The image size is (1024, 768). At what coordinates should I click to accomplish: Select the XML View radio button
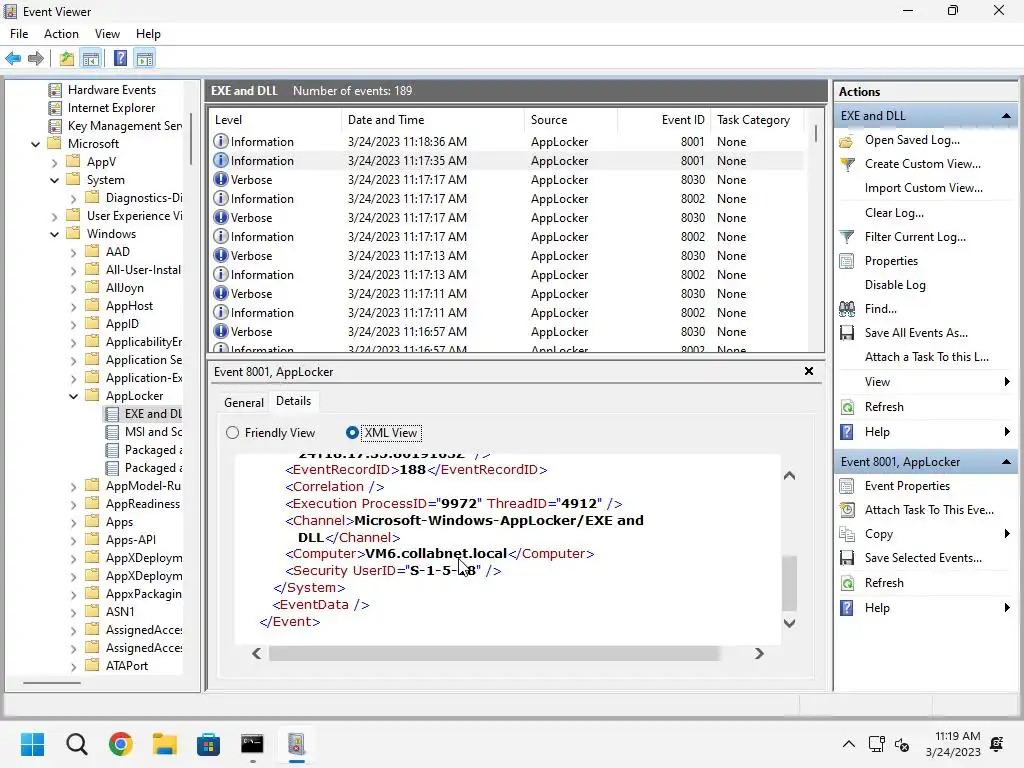[352, 433]
